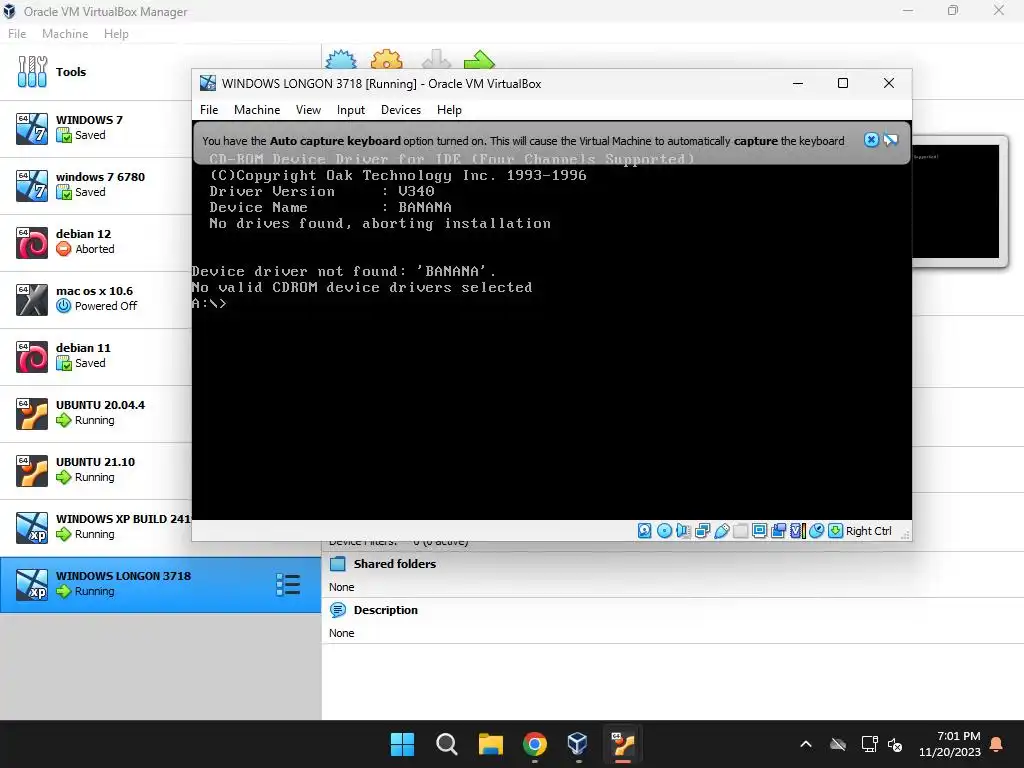The width and height of the screenshot is (1024, 768).
Task: Click the muted volume icon in system tray
Action: (895, 744)
